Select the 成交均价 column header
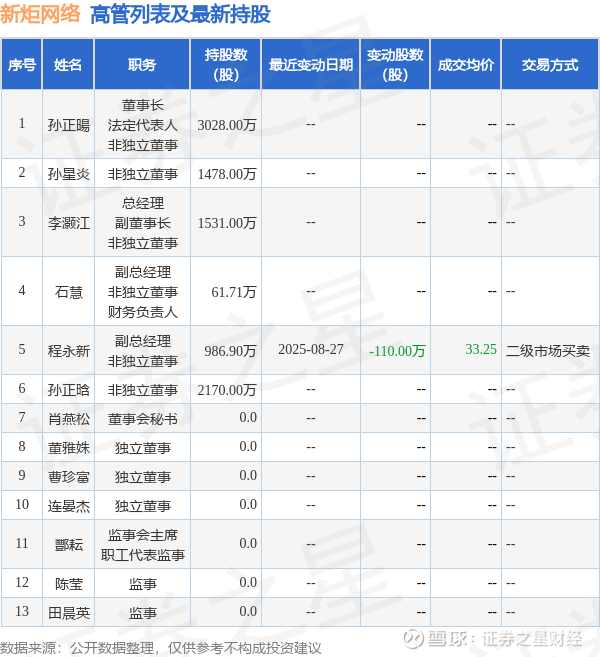The width and height of the screenshot is (600, 657). [x=466, y=65]
